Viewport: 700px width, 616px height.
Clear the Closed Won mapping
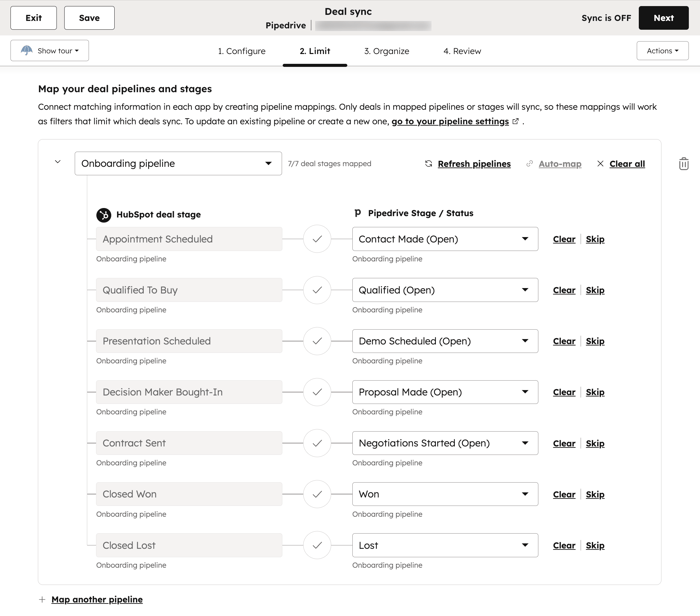564,494
